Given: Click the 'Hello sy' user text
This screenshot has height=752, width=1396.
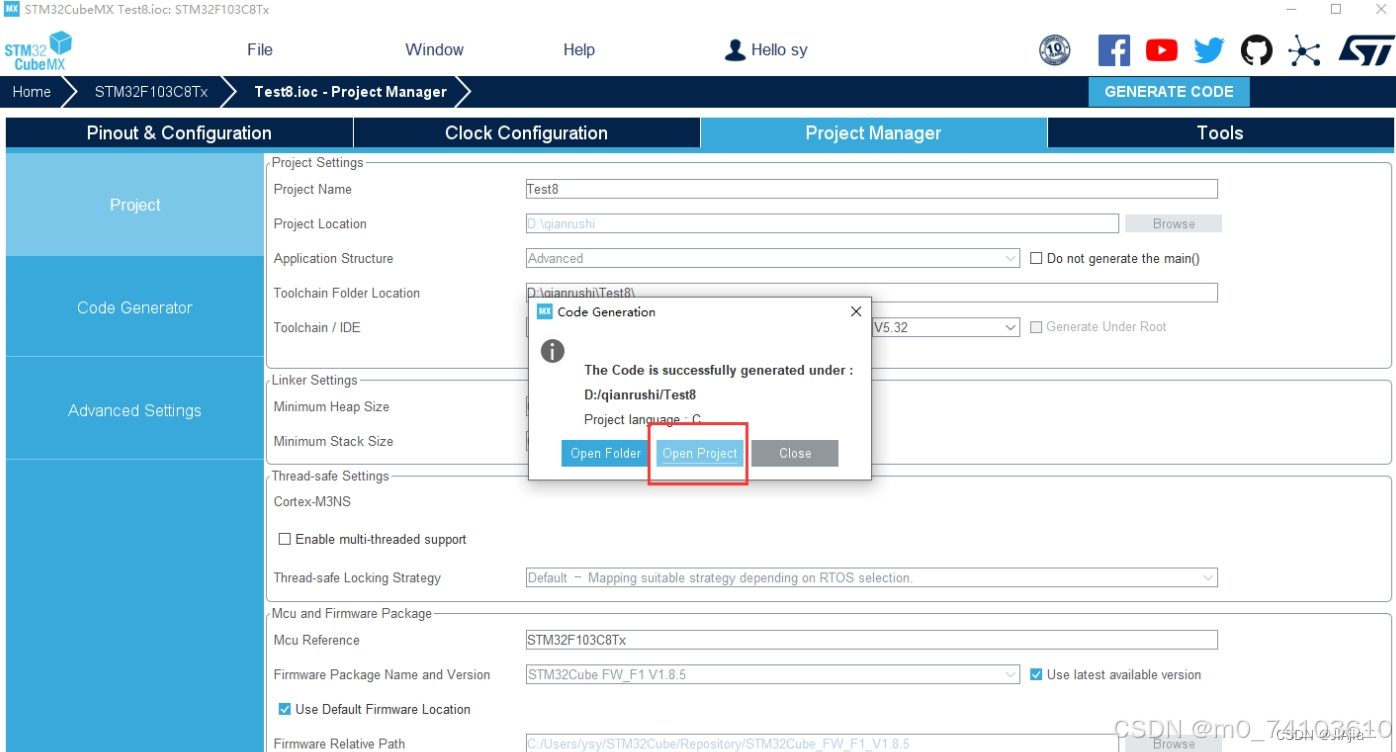Looking at the screenshot, I should (x=779, y=50).
